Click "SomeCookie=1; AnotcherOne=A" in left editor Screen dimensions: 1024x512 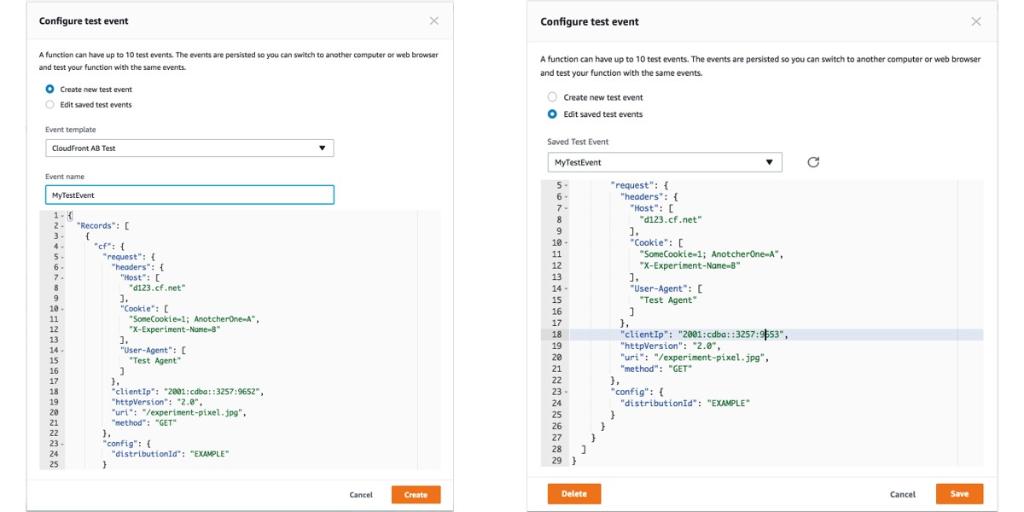(x=194, y=319)
